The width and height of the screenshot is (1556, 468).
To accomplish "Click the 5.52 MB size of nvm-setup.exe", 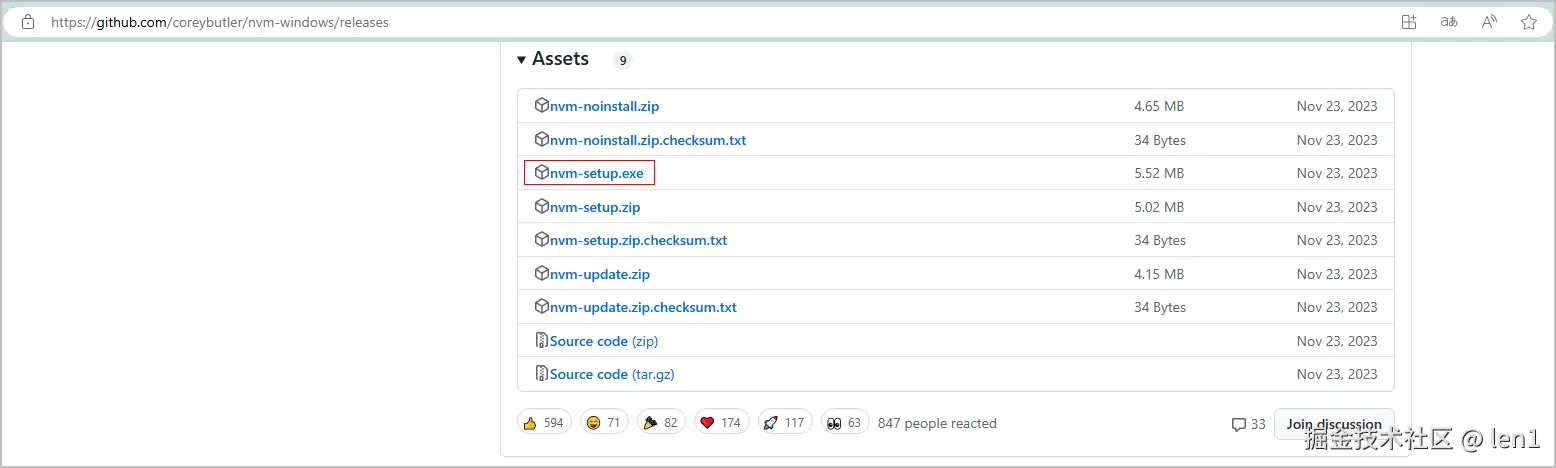I will (x=1159, y=173).
